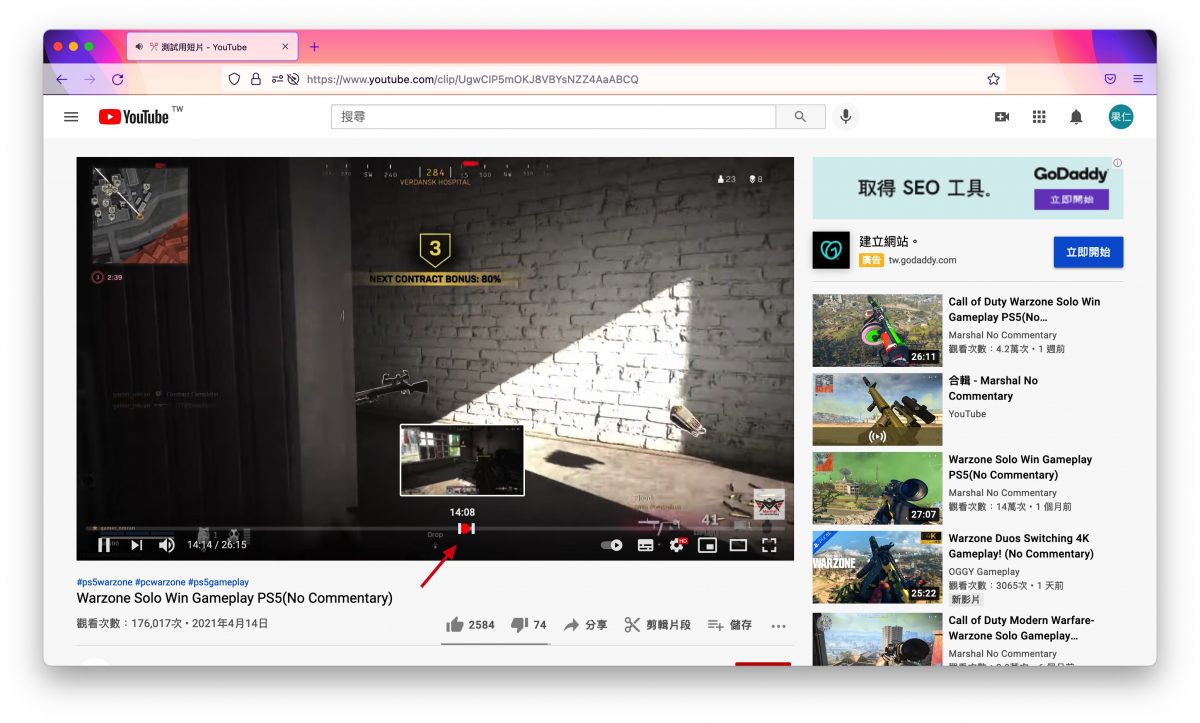
Task: Open a new browser tab with plus
Action: [x=314, y=47]
